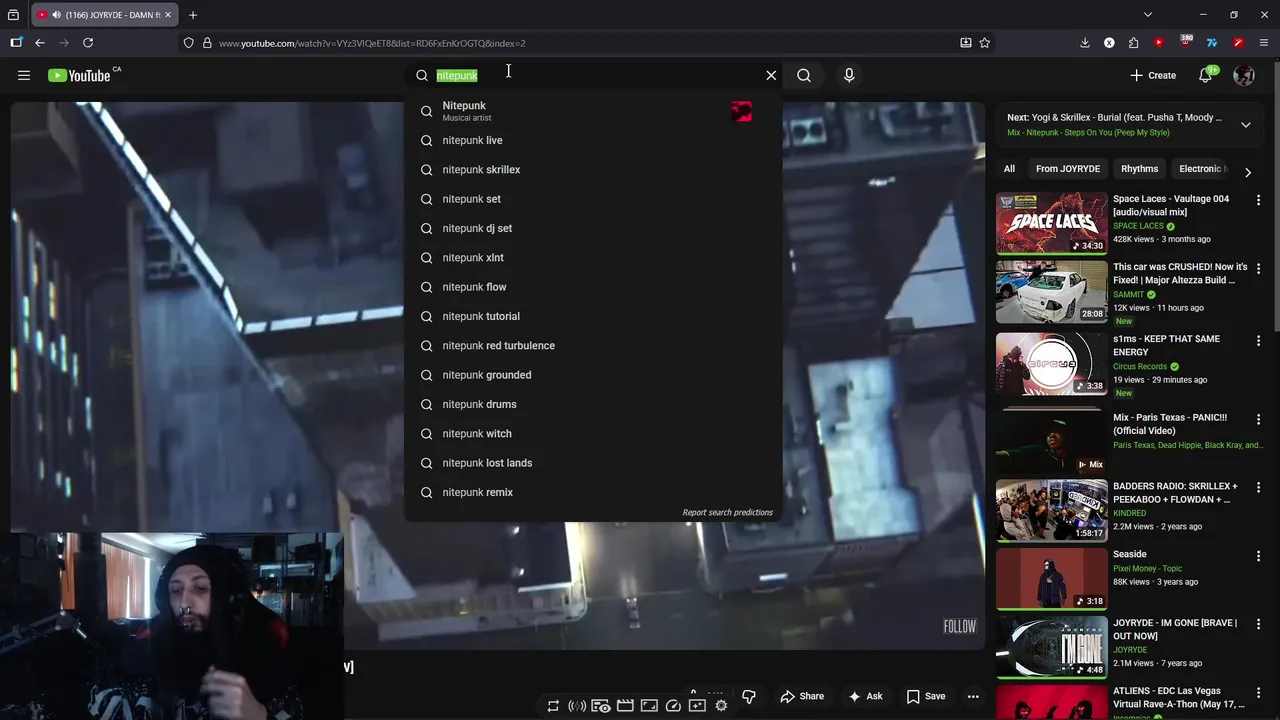
Task: Bookmark this page with the star
Action: pos(985,43)
